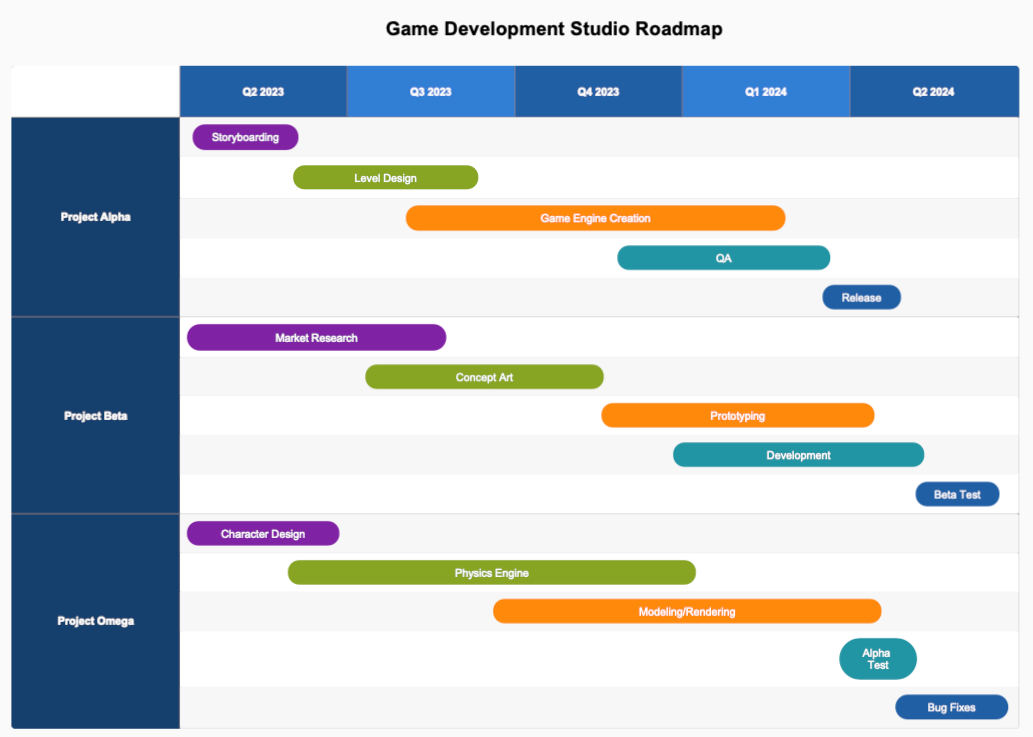
Task: Click the Level Design milestone
Action: [385, 177]
